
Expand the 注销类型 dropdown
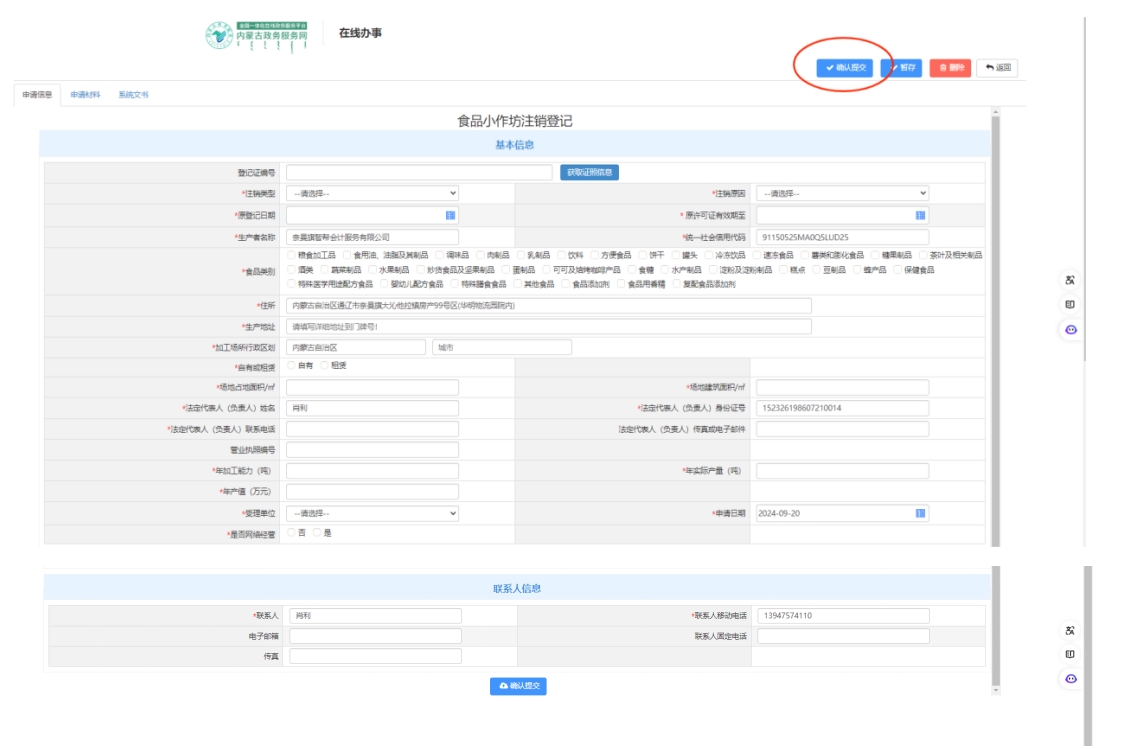click(372, 193)
